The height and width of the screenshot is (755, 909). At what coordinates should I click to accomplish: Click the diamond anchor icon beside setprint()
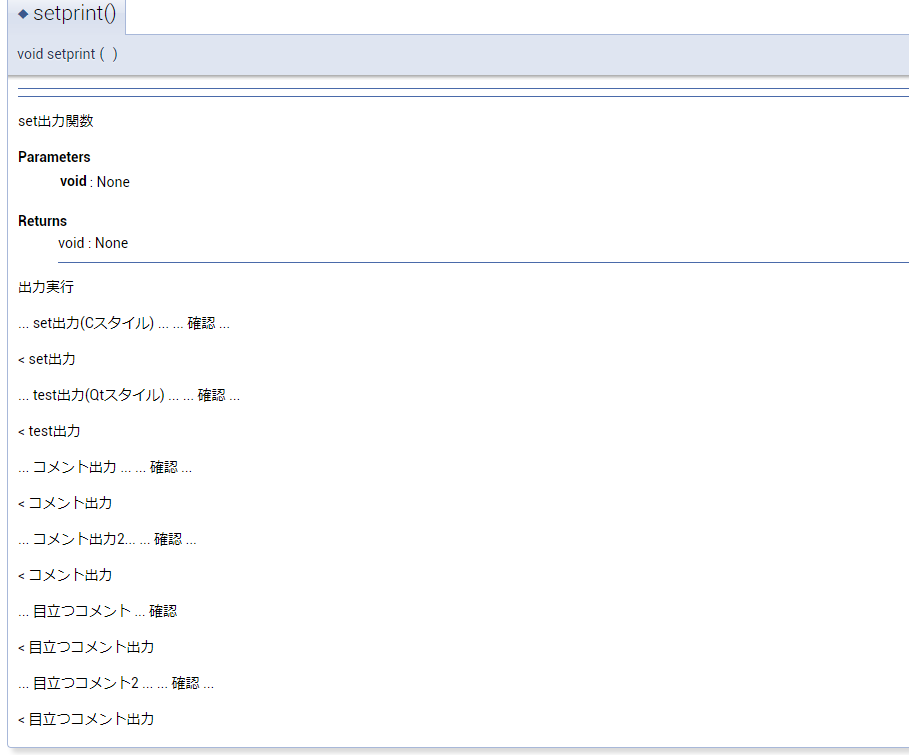tap(26, 15)
